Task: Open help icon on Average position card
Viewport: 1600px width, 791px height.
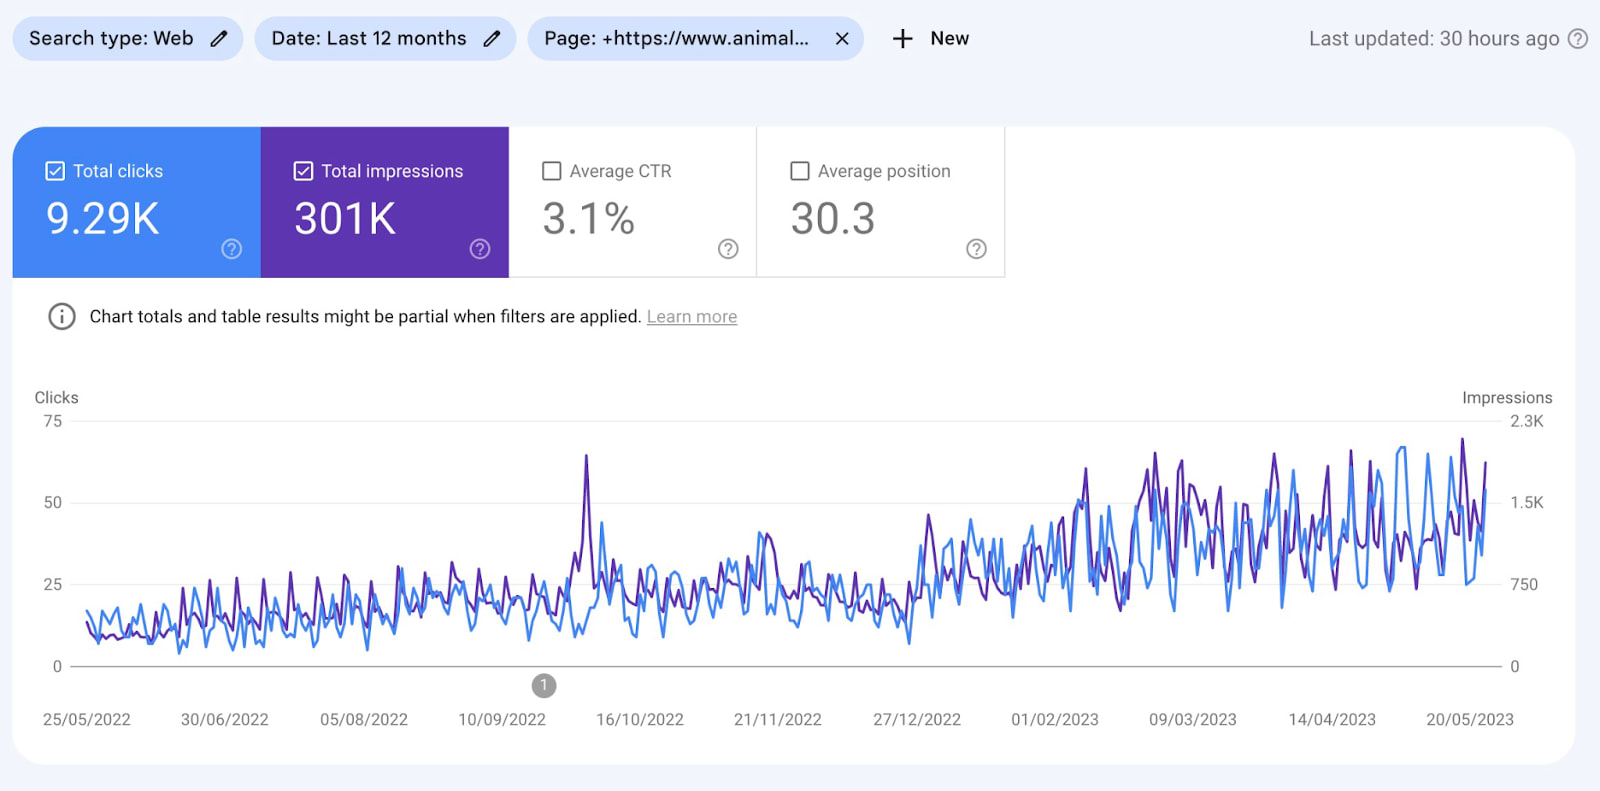Action: pos(976,249)
